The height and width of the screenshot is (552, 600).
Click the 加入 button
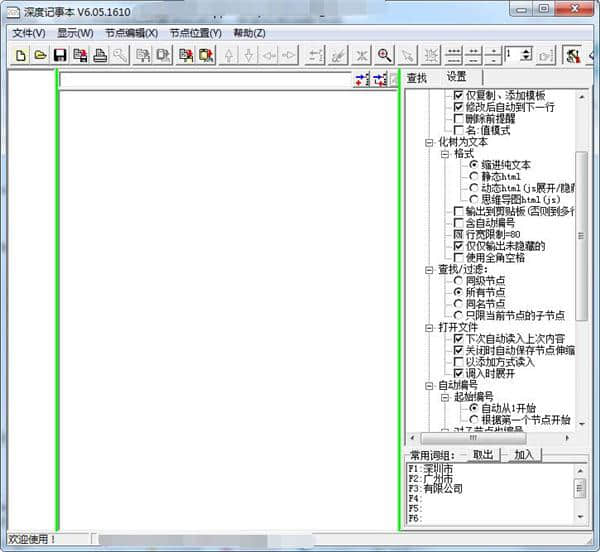(522, 455)
